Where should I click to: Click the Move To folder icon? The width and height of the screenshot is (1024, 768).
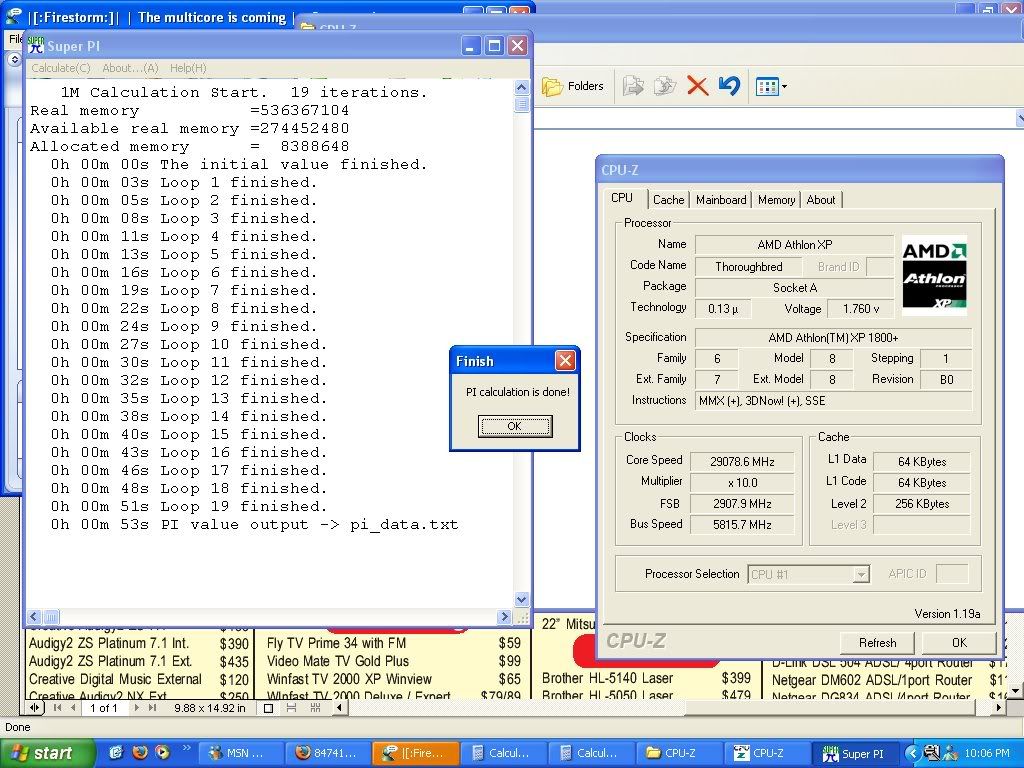[x=633, y=86]
